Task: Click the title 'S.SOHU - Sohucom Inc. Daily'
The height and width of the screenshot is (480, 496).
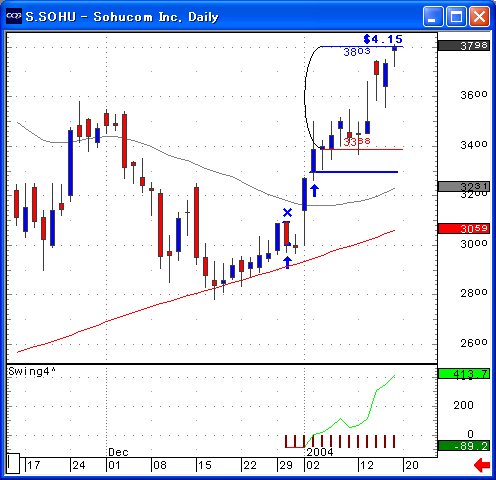Action: point(122,17)
